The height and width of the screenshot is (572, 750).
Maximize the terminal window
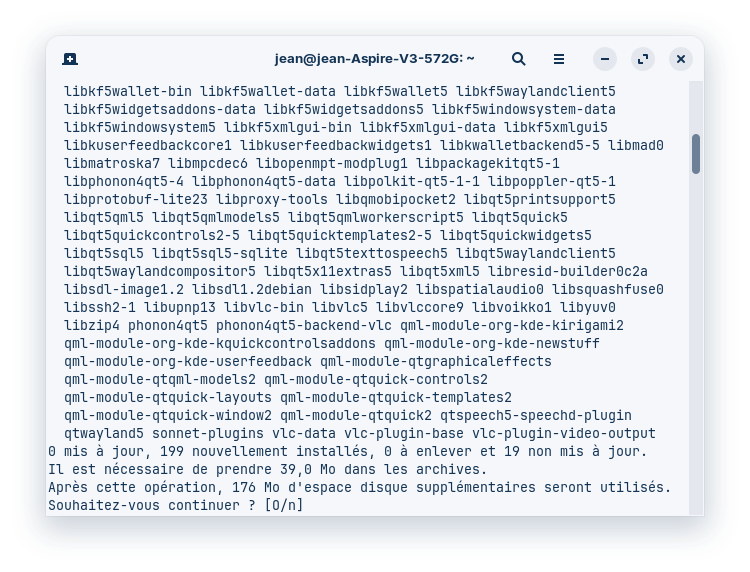(x=643, y=59)
